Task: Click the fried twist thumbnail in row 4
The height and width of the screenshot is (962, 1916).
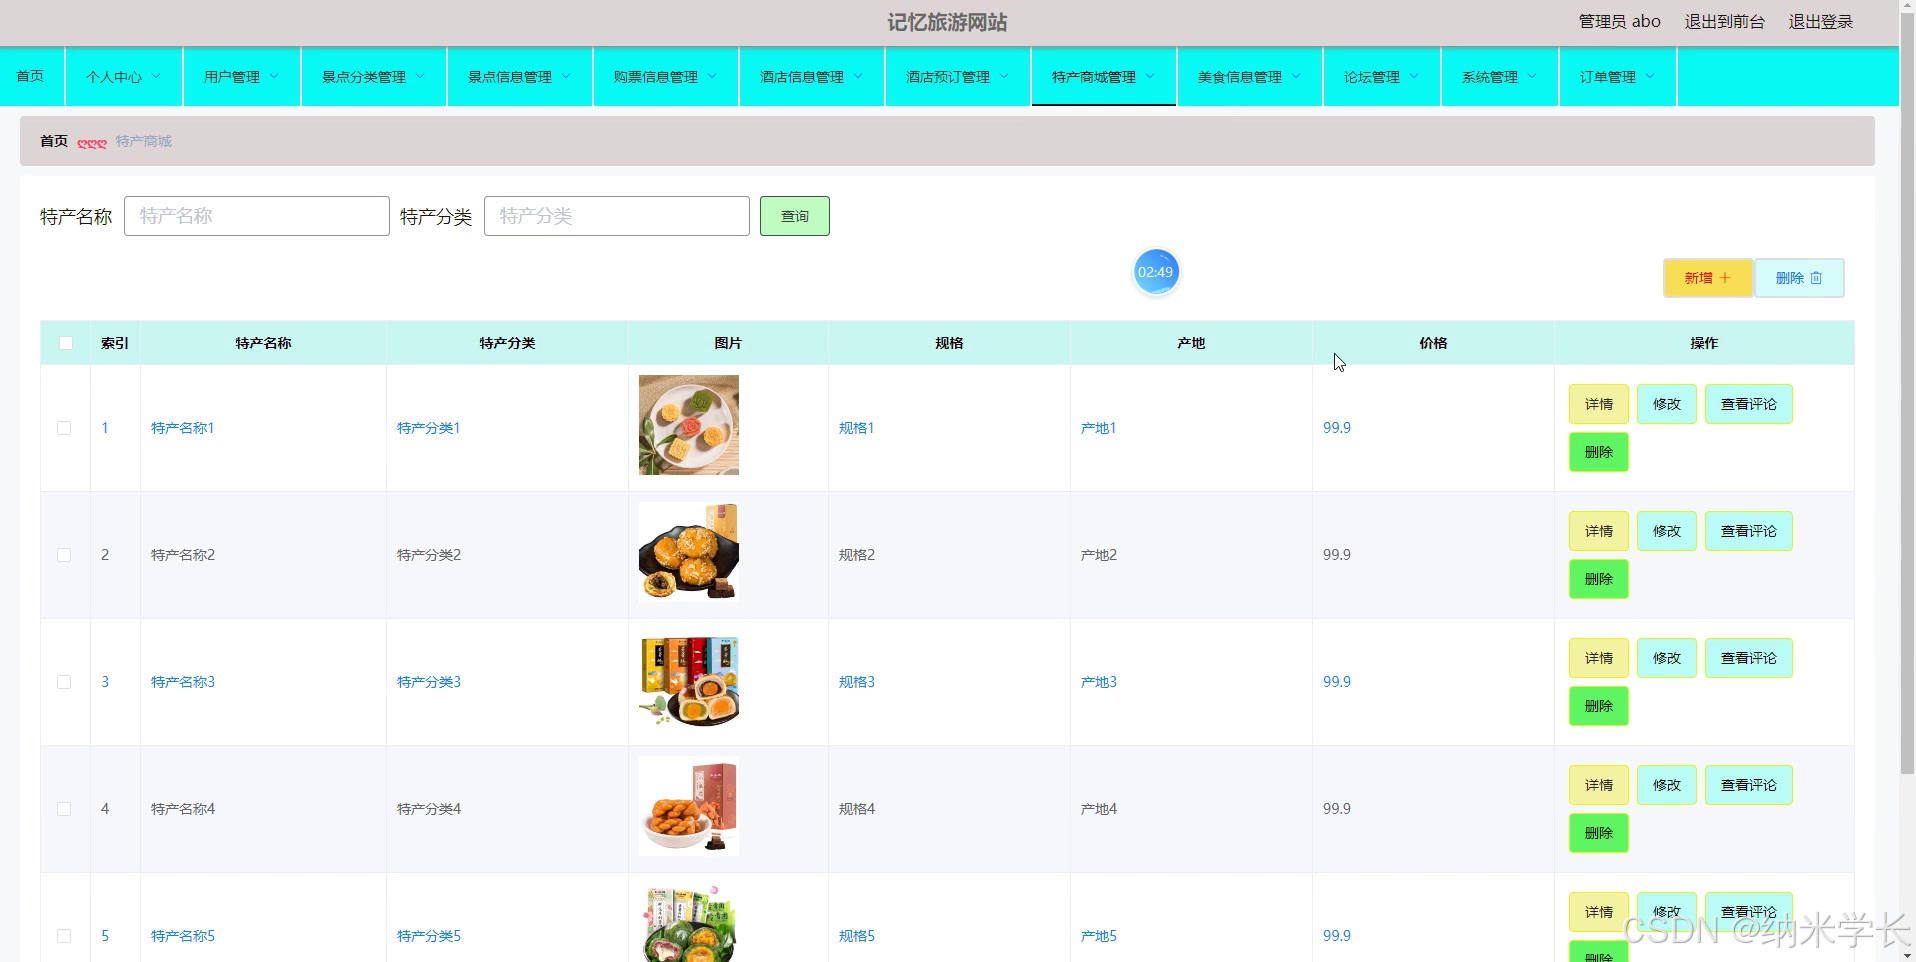Action: coord(689,806)
